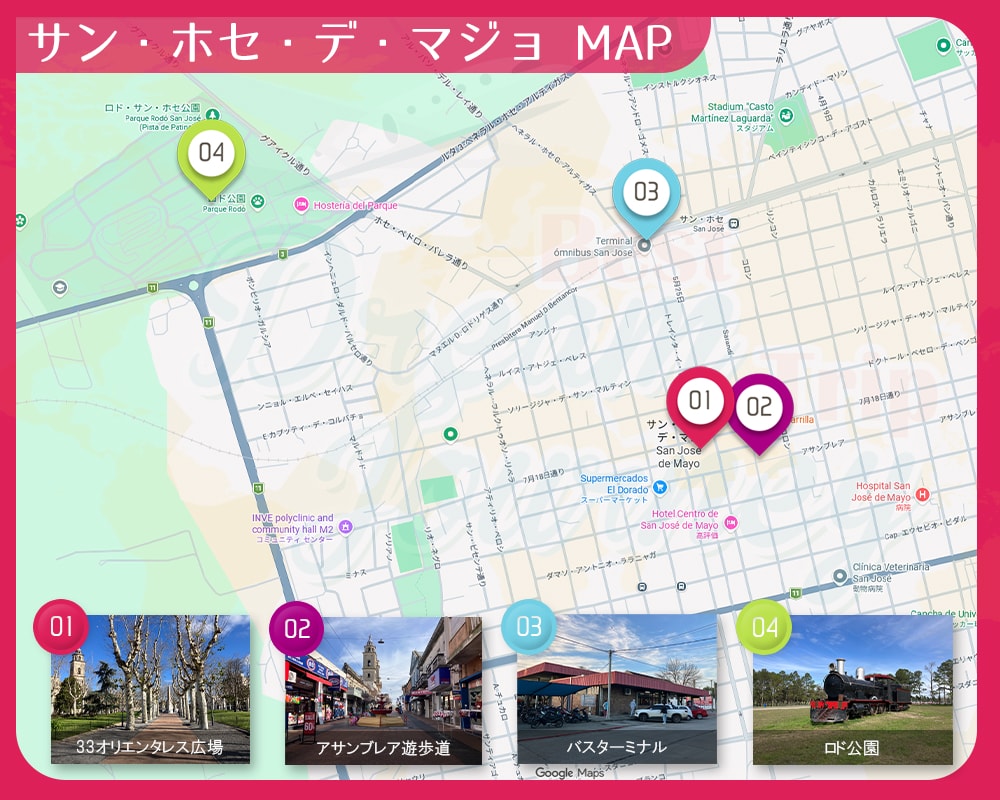1000x800 pixels.
Task: Click the blue 03 badge above thumbnail
Action: click(529, 626)
